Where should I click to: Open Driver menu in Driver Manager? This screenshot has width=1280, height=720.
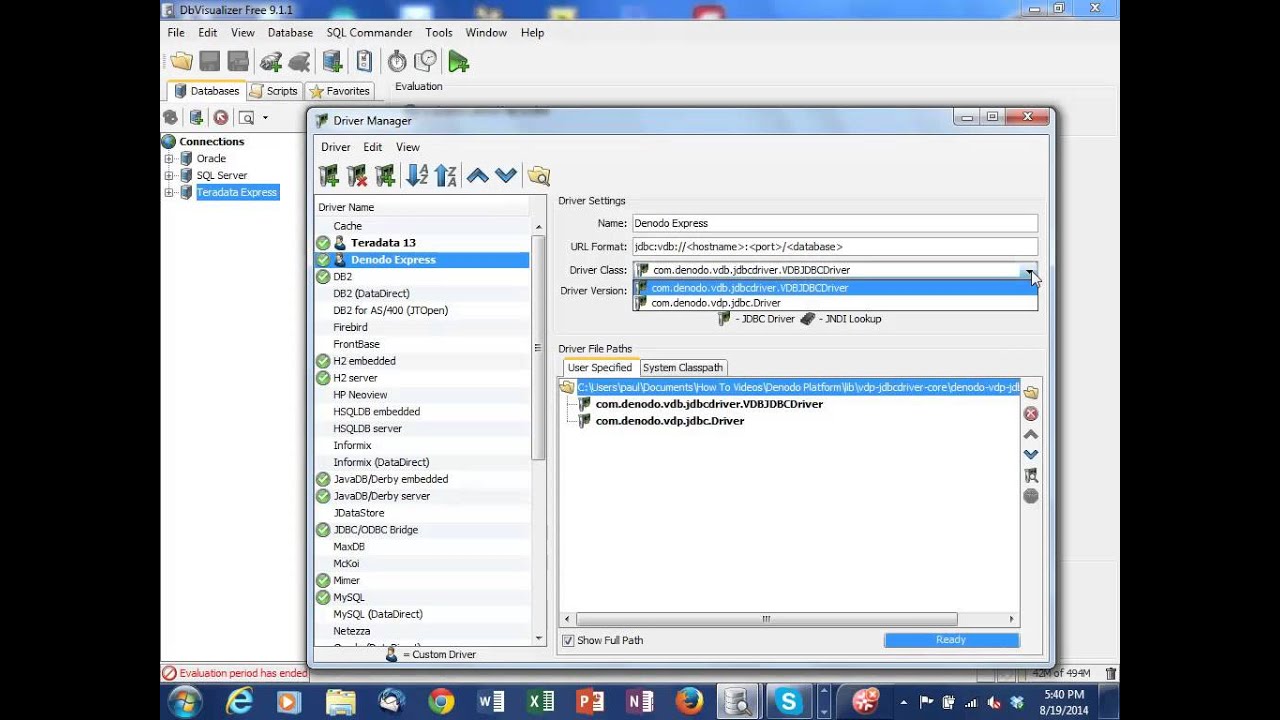click(335, 147)
